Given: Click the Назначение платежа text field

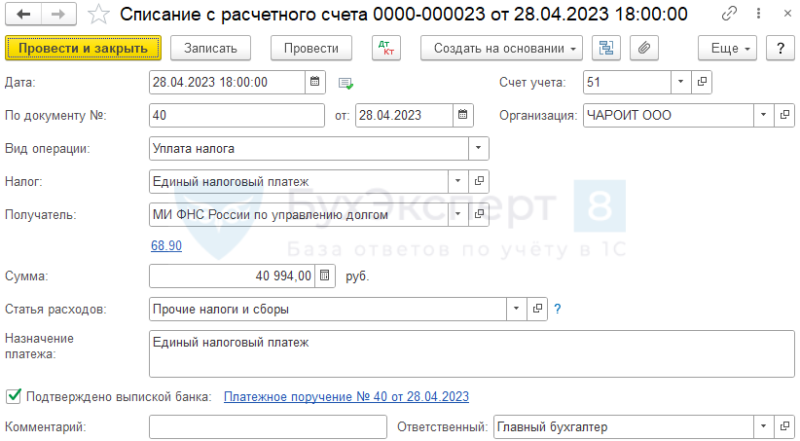Looking at the screenshot, I should click(471, 354).
